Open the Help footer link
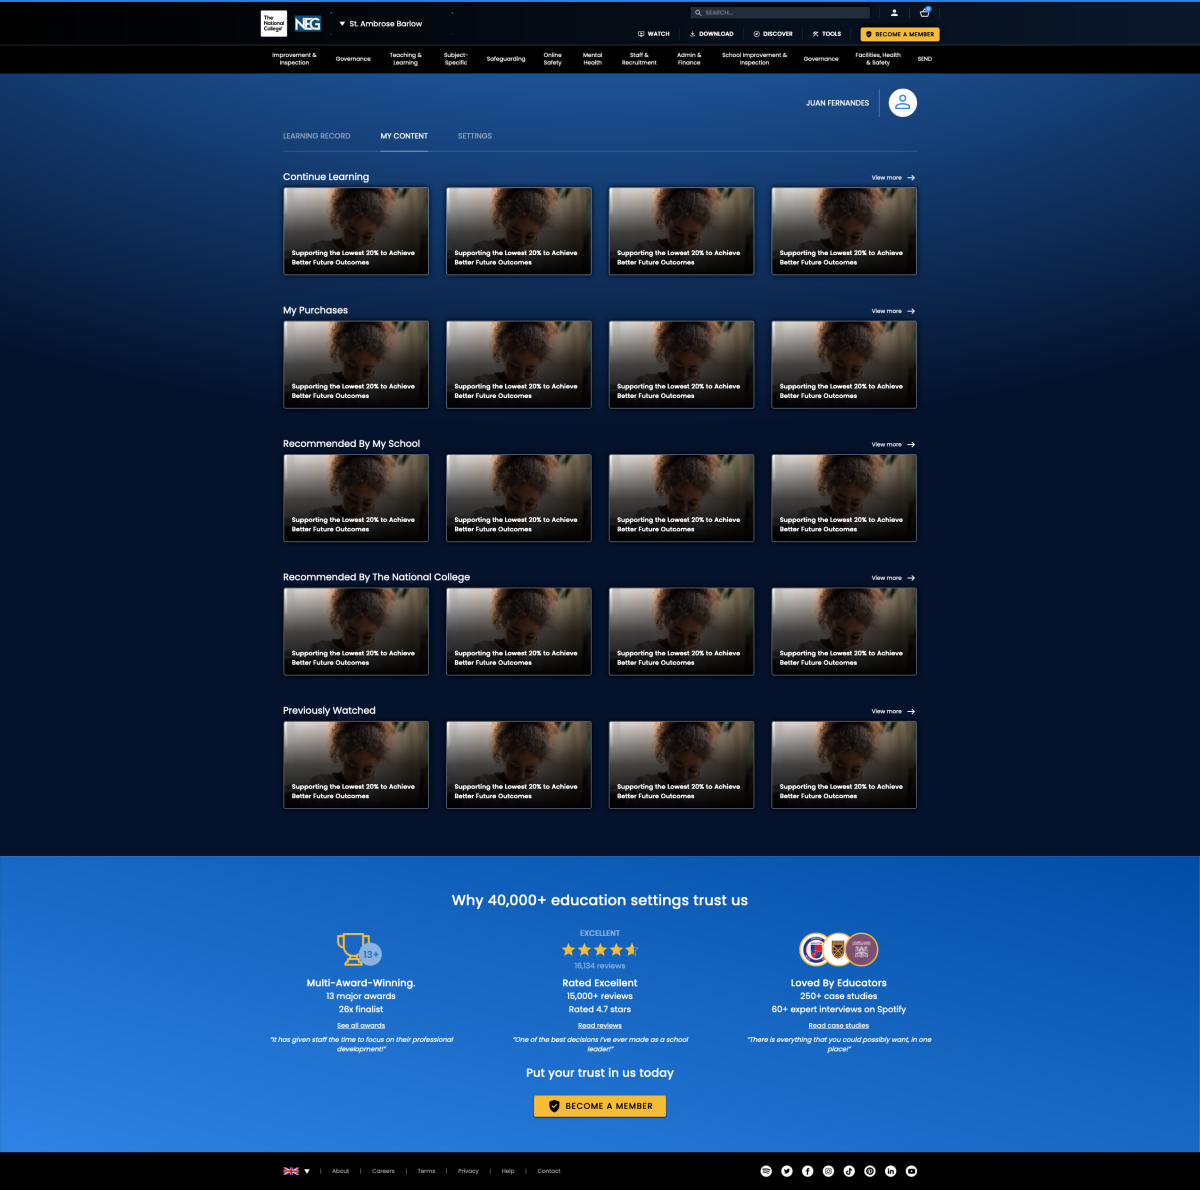This screenshot has width=1200, height=1190. tap(508, 1171)
